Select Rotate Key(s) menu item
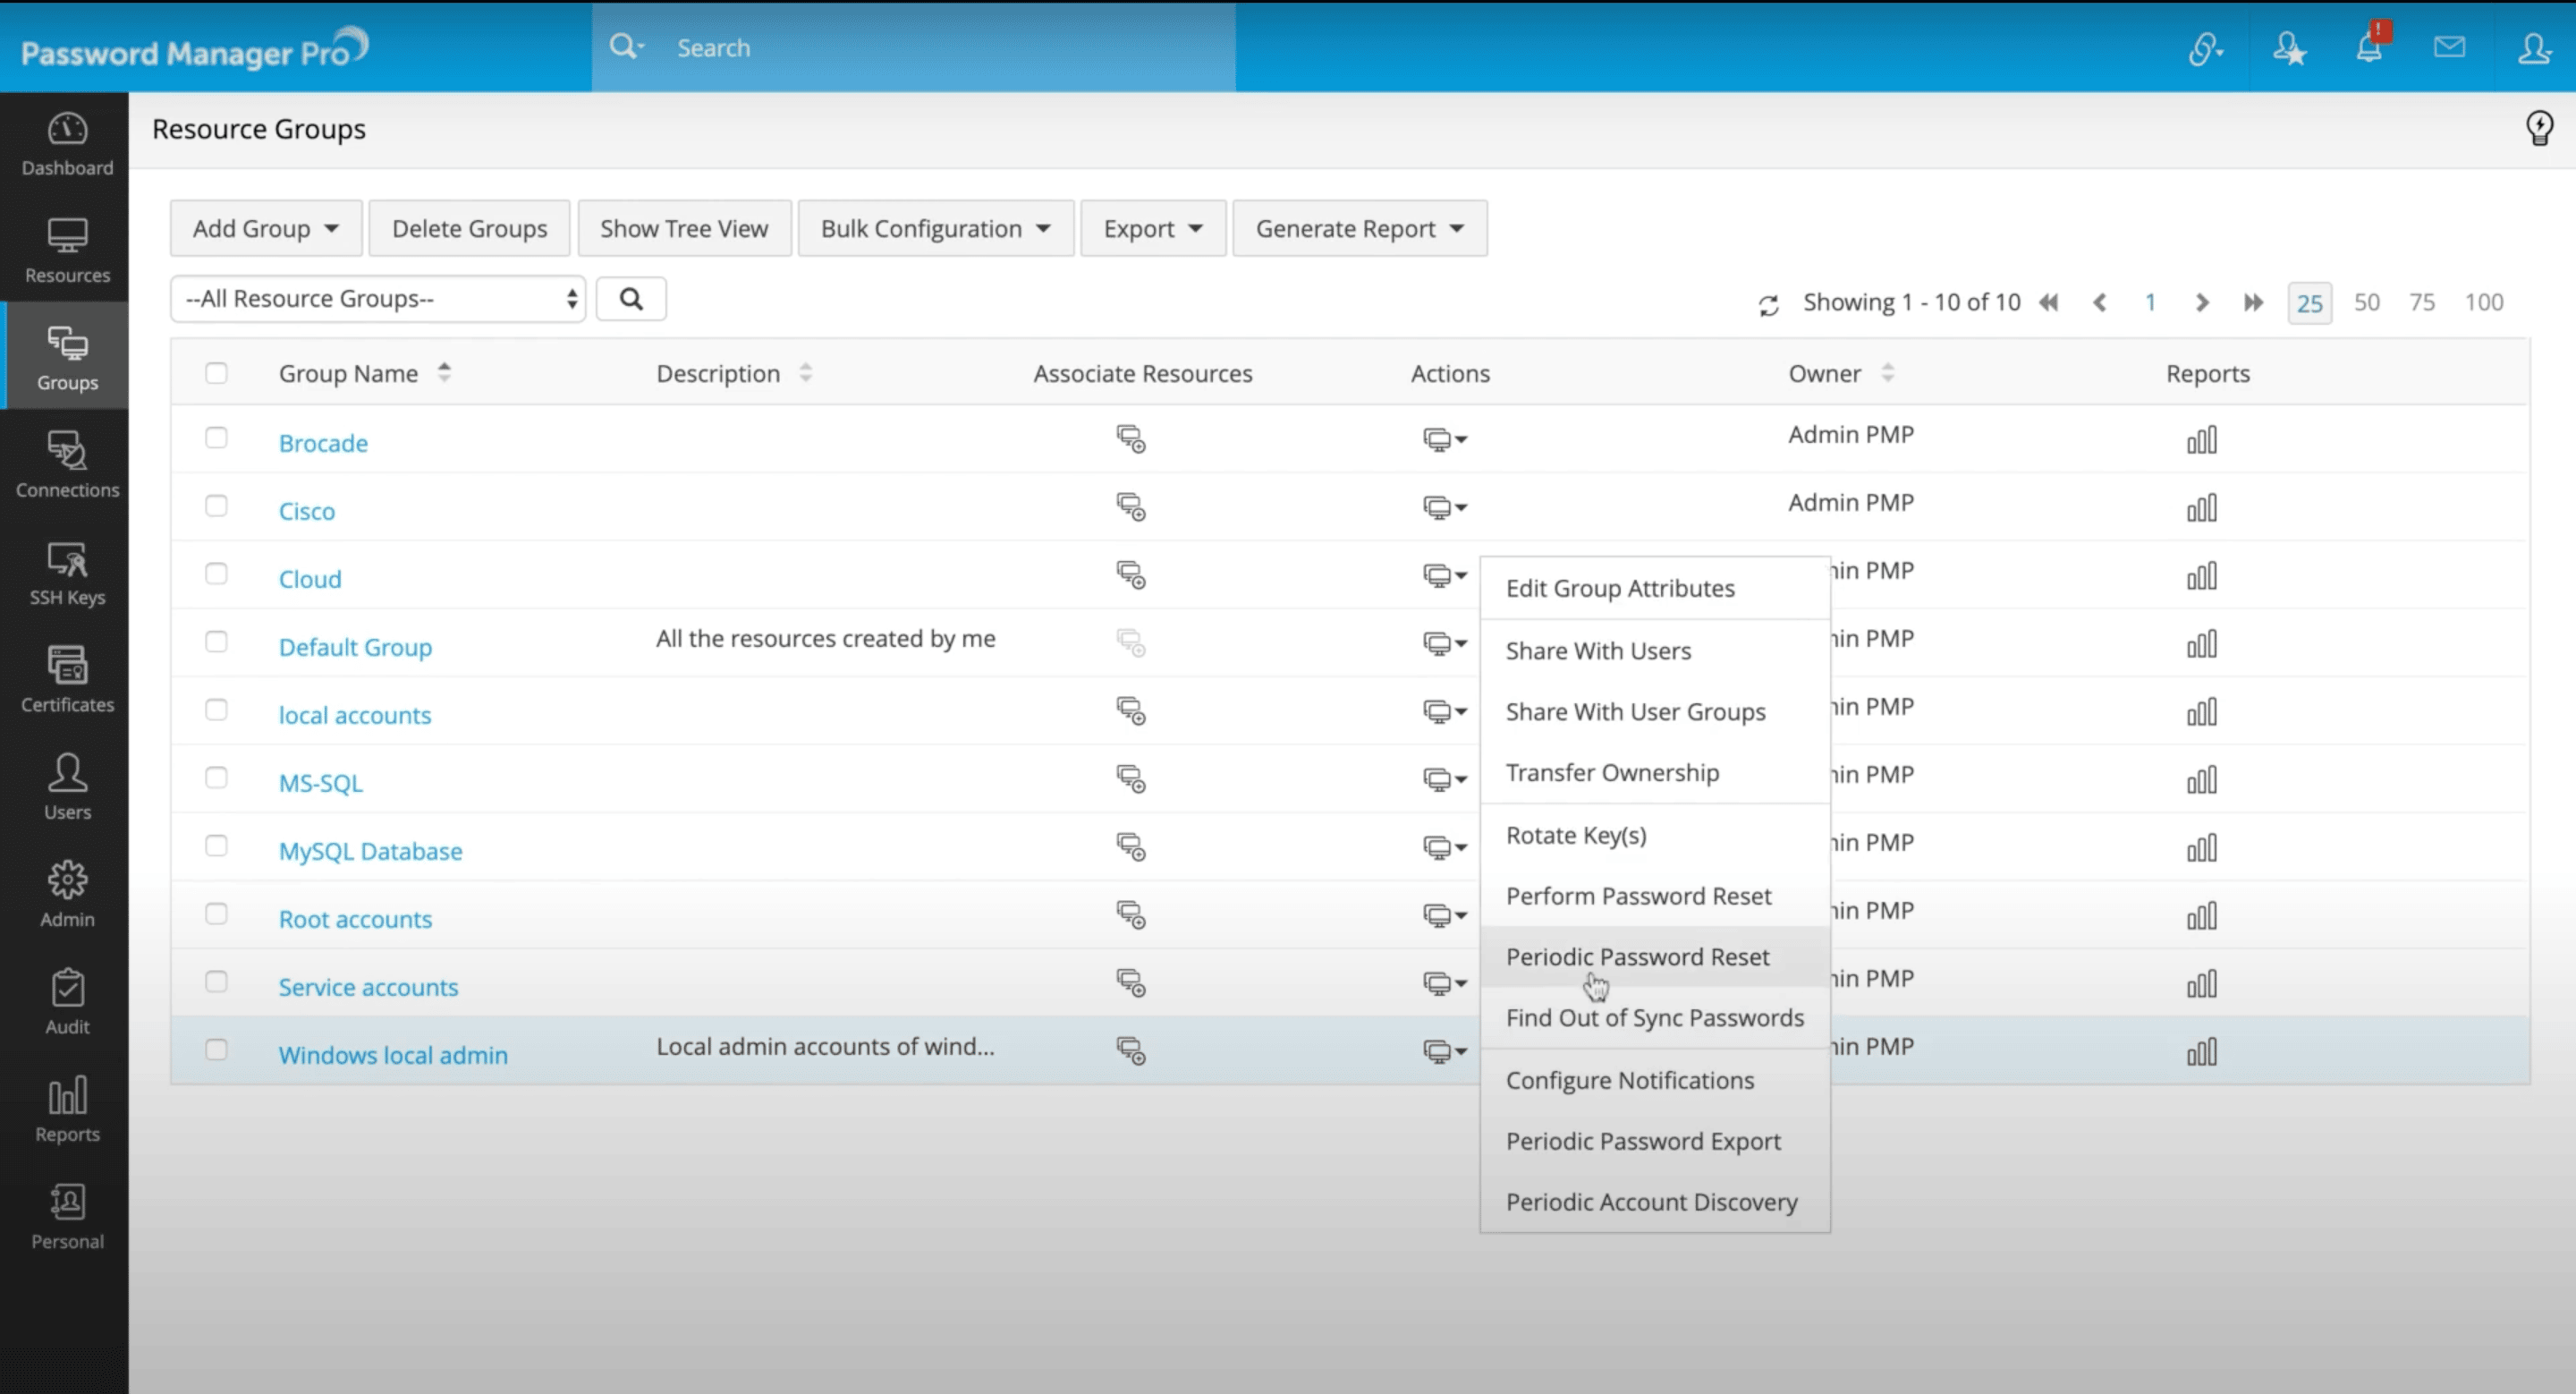Screen dimensions: 2576x1394 pos(1655,836)
